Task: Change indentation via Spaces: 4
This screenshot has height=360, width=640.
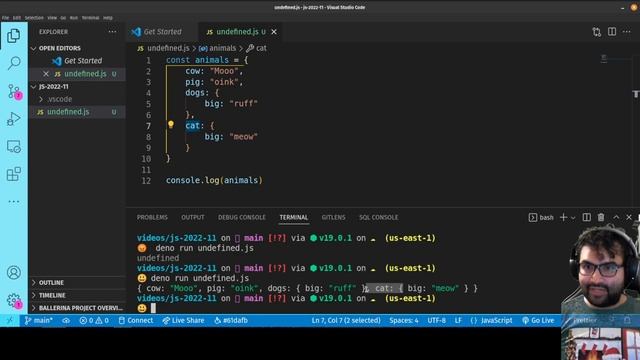Action: coord(404,320)
